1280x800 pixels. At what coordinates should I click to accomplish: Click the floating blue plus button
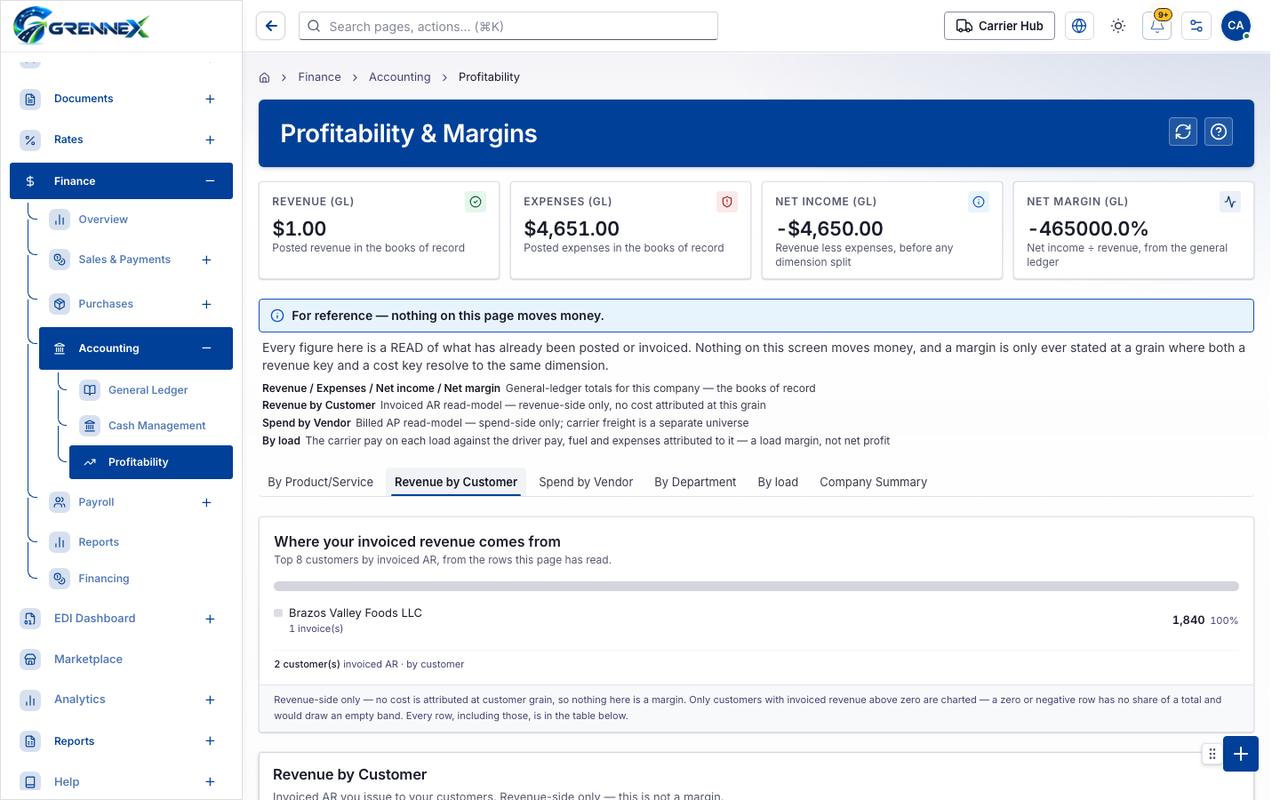tap(1241, 754)
